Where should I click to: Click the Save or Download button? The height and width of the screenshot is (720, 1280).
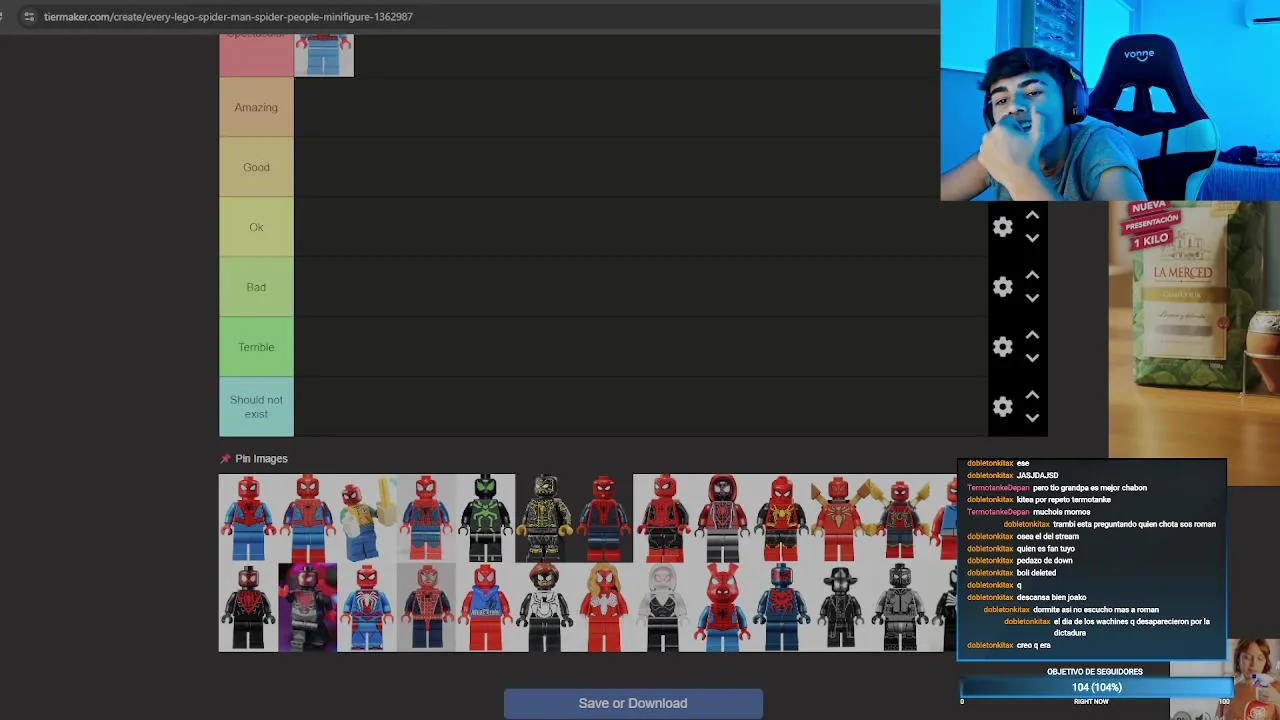pos(633,703)
